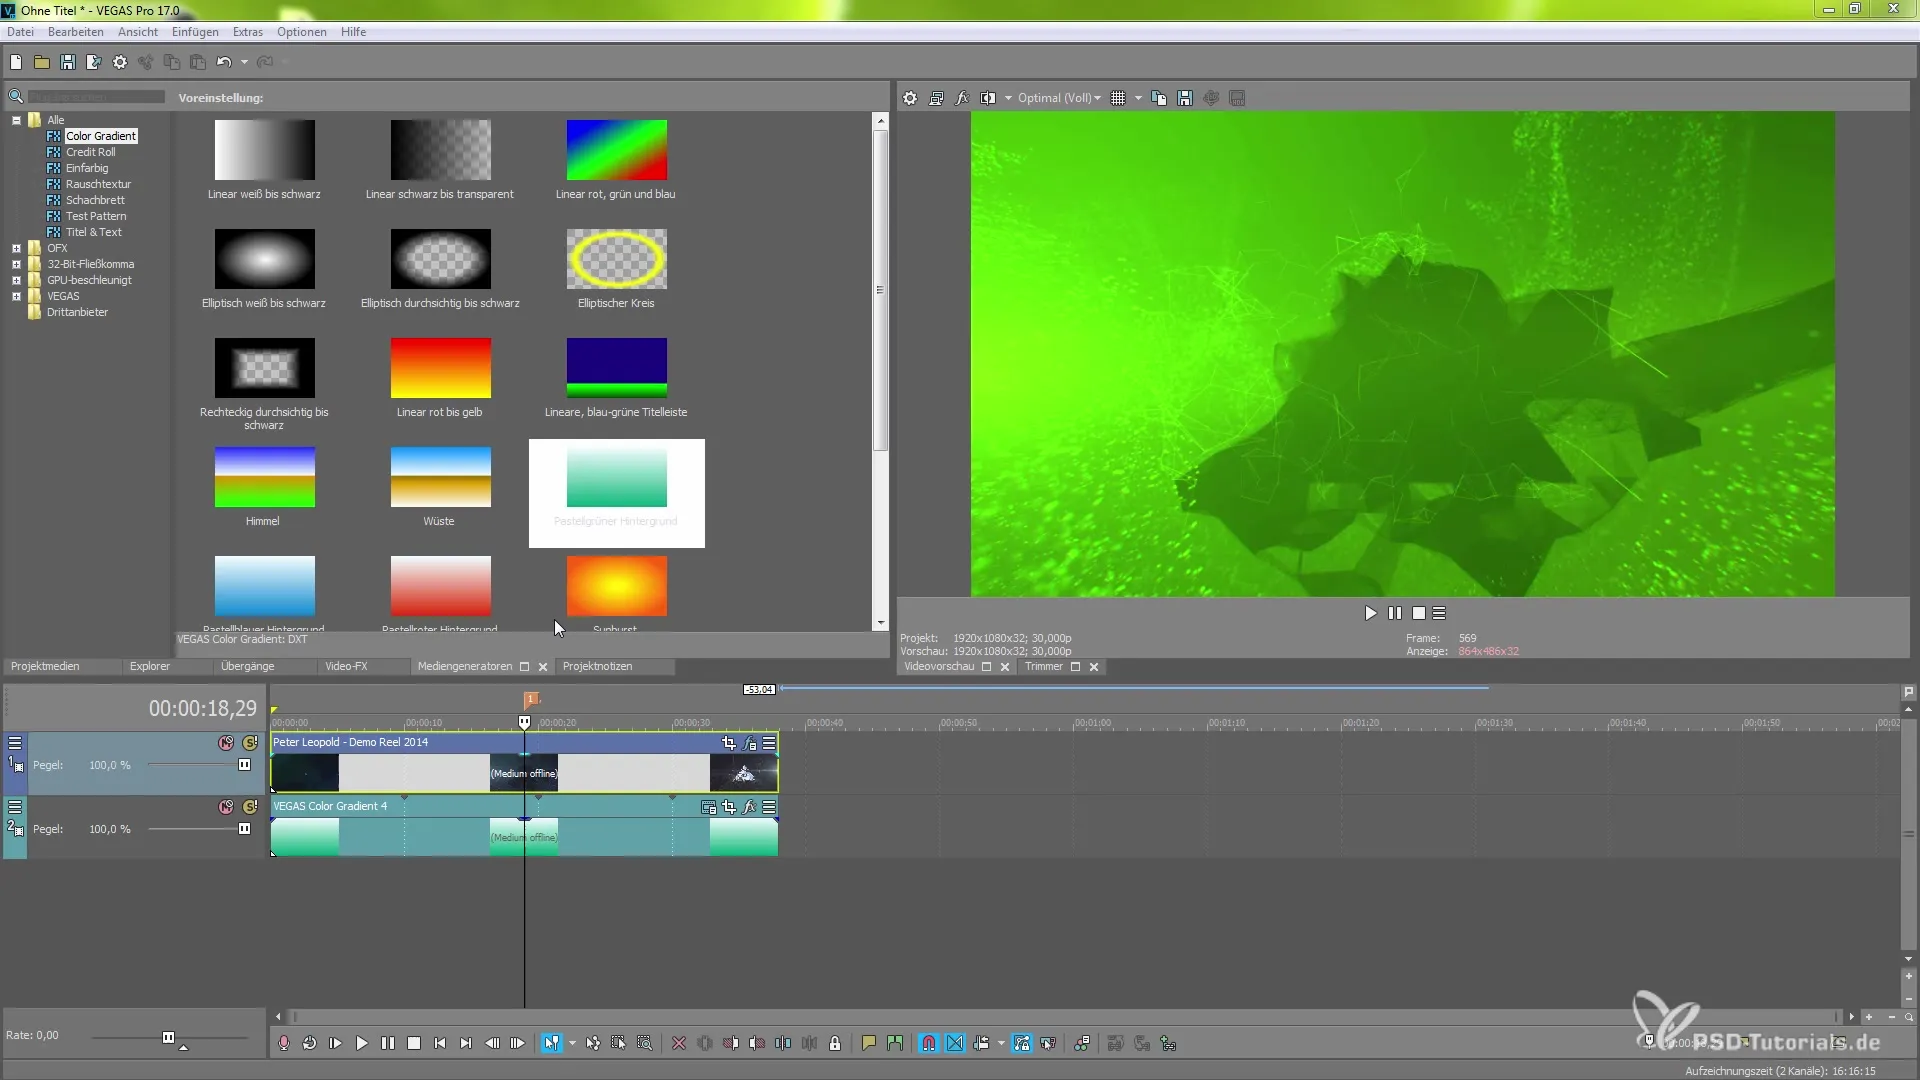
Task: Open video output FX in the preview toolbar
Action: click(x=962, y=98)
